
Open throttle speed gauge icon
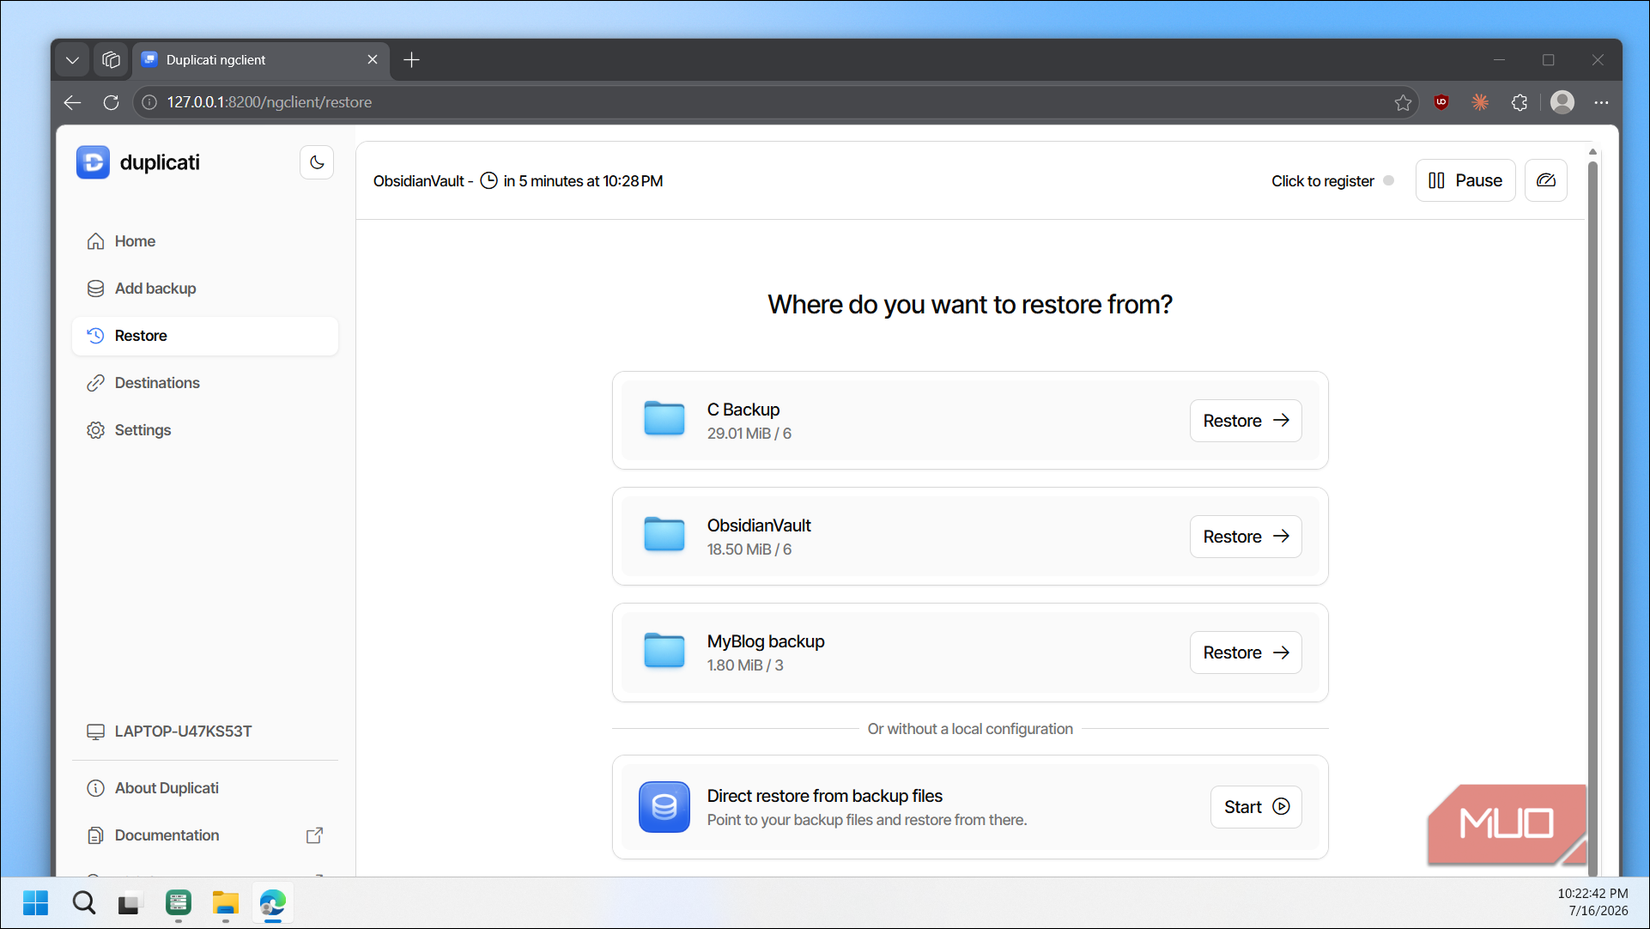coord(1546,181)
